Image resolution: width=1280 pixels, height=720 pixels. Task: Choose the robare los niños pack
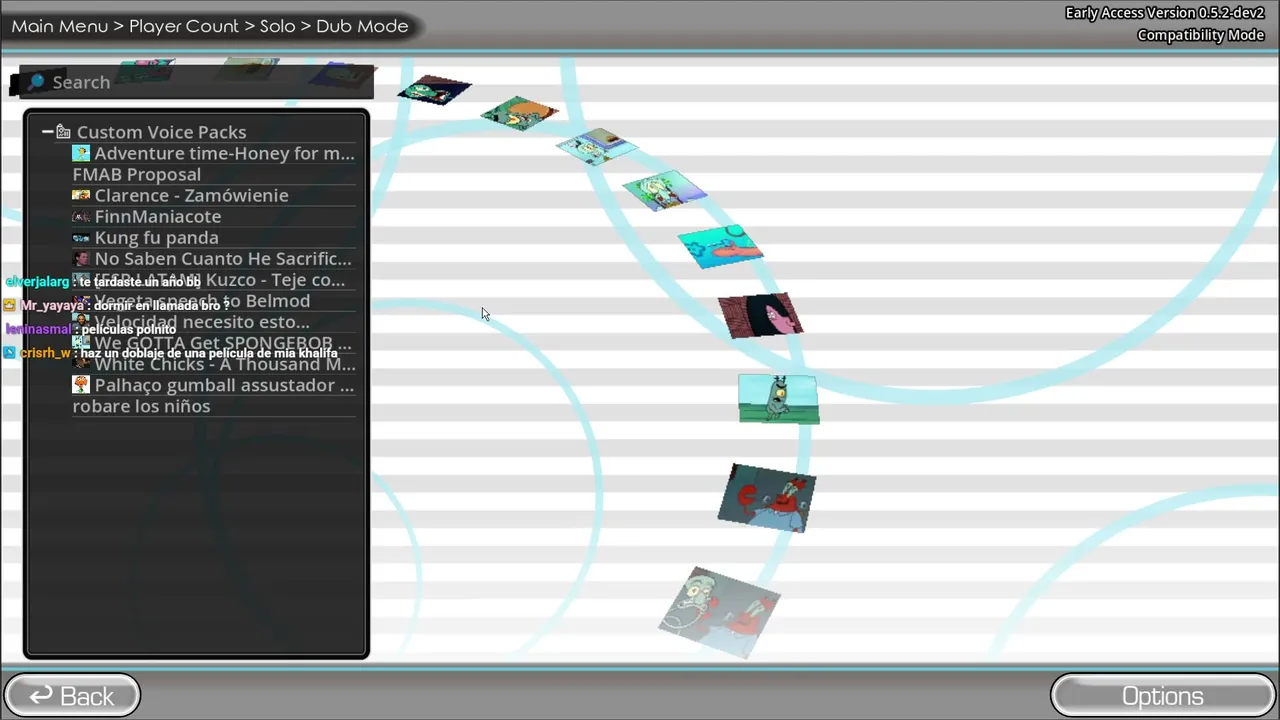[x=141, y=406]
